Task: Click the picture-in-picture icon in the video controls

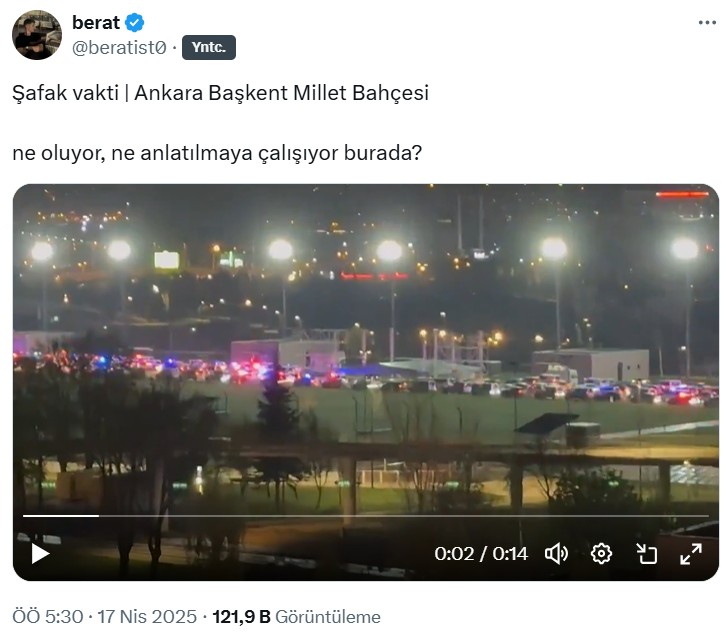Action: point(646,553)
